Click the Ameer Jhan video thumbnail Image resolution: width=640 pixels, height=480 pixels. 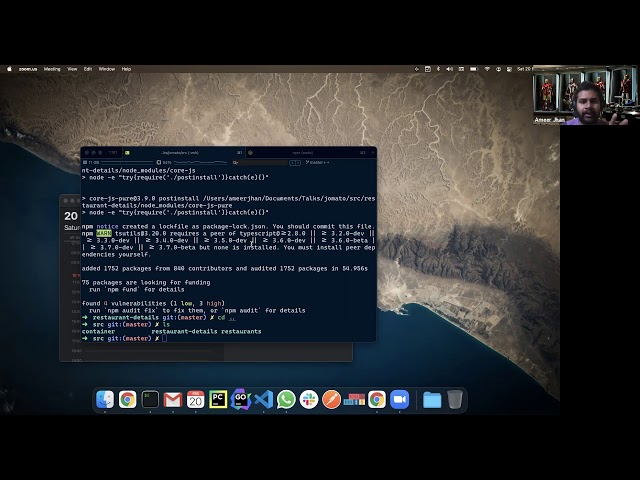point(586,95)
